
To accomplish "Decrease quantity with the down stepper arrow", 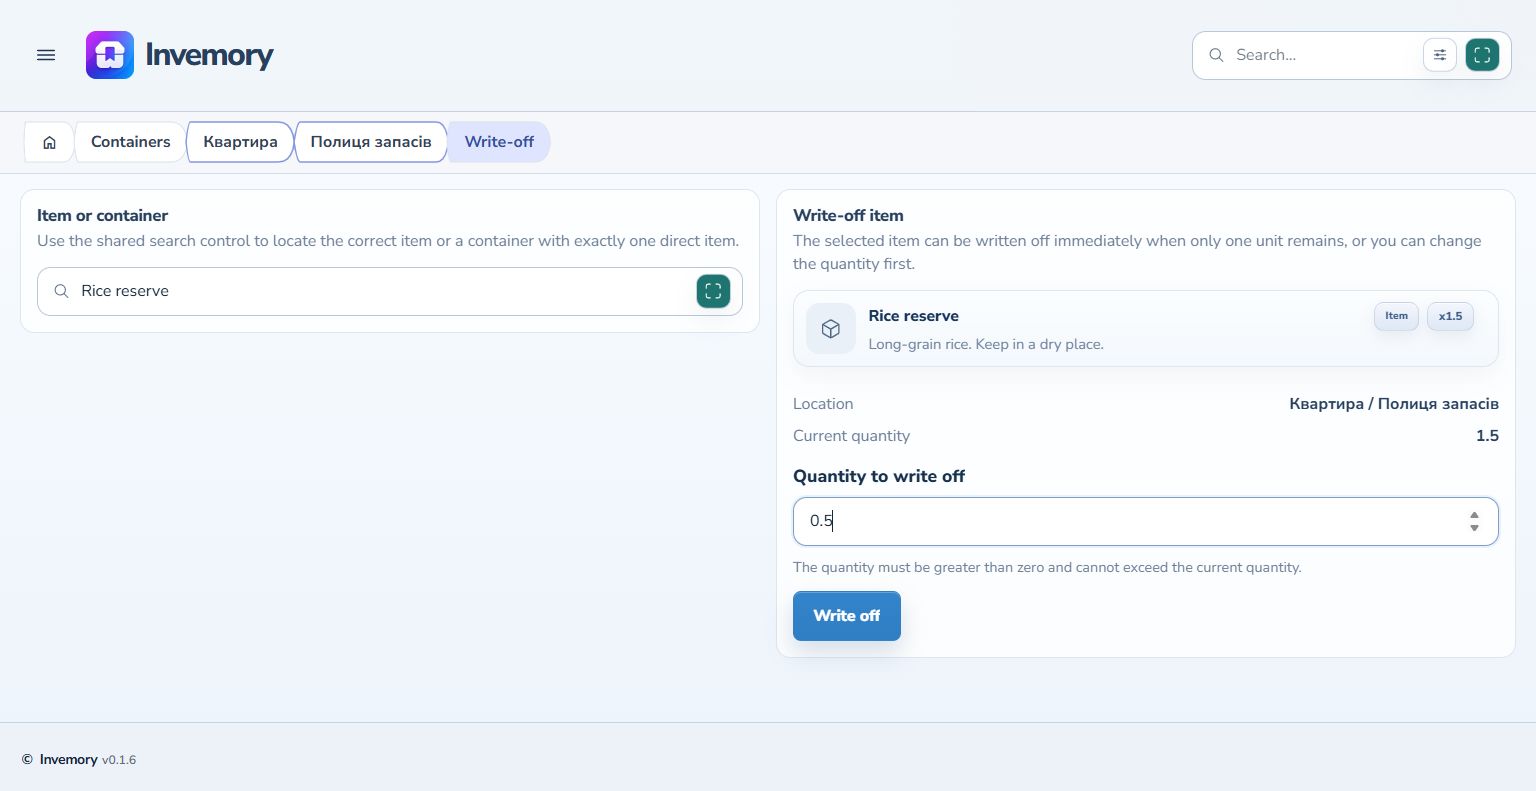I will pyautogui.click(x=1474, y=528).
